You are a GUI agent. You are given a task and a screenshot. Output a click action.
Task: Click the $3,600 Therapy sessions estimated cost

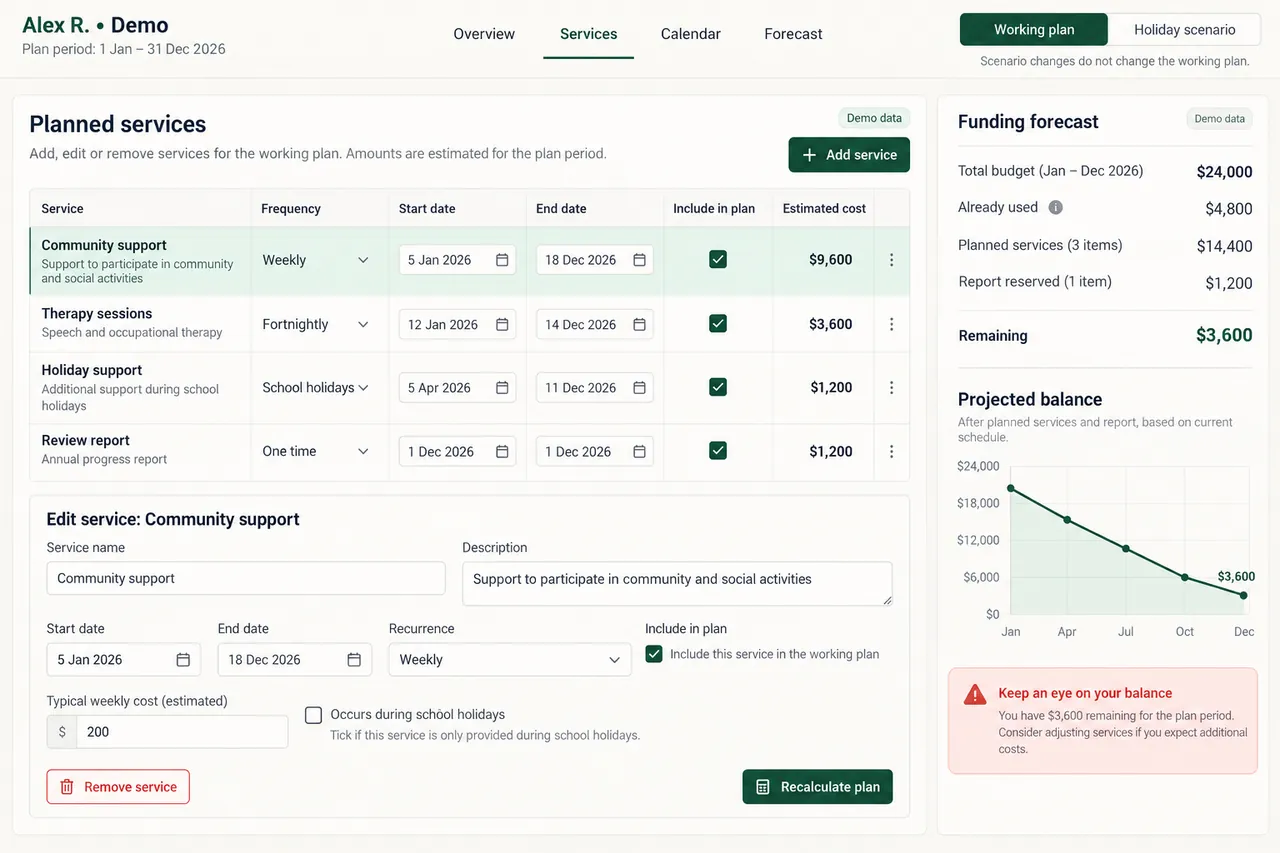point(831,324)
